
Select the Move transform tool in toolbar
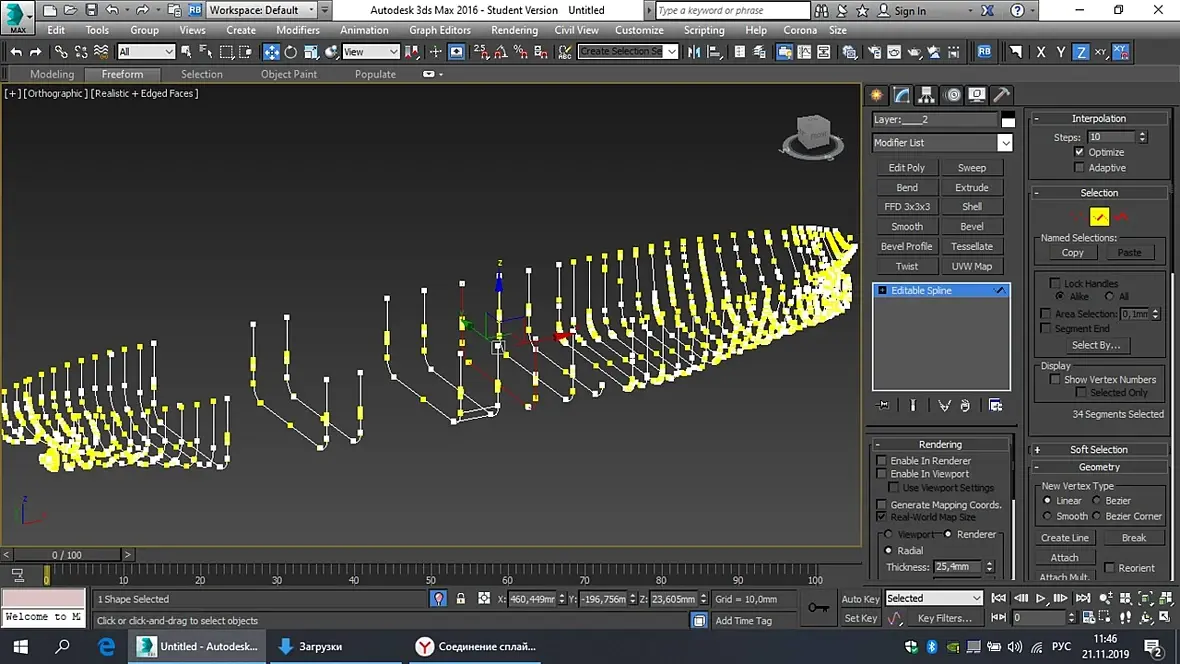(271, 52)
